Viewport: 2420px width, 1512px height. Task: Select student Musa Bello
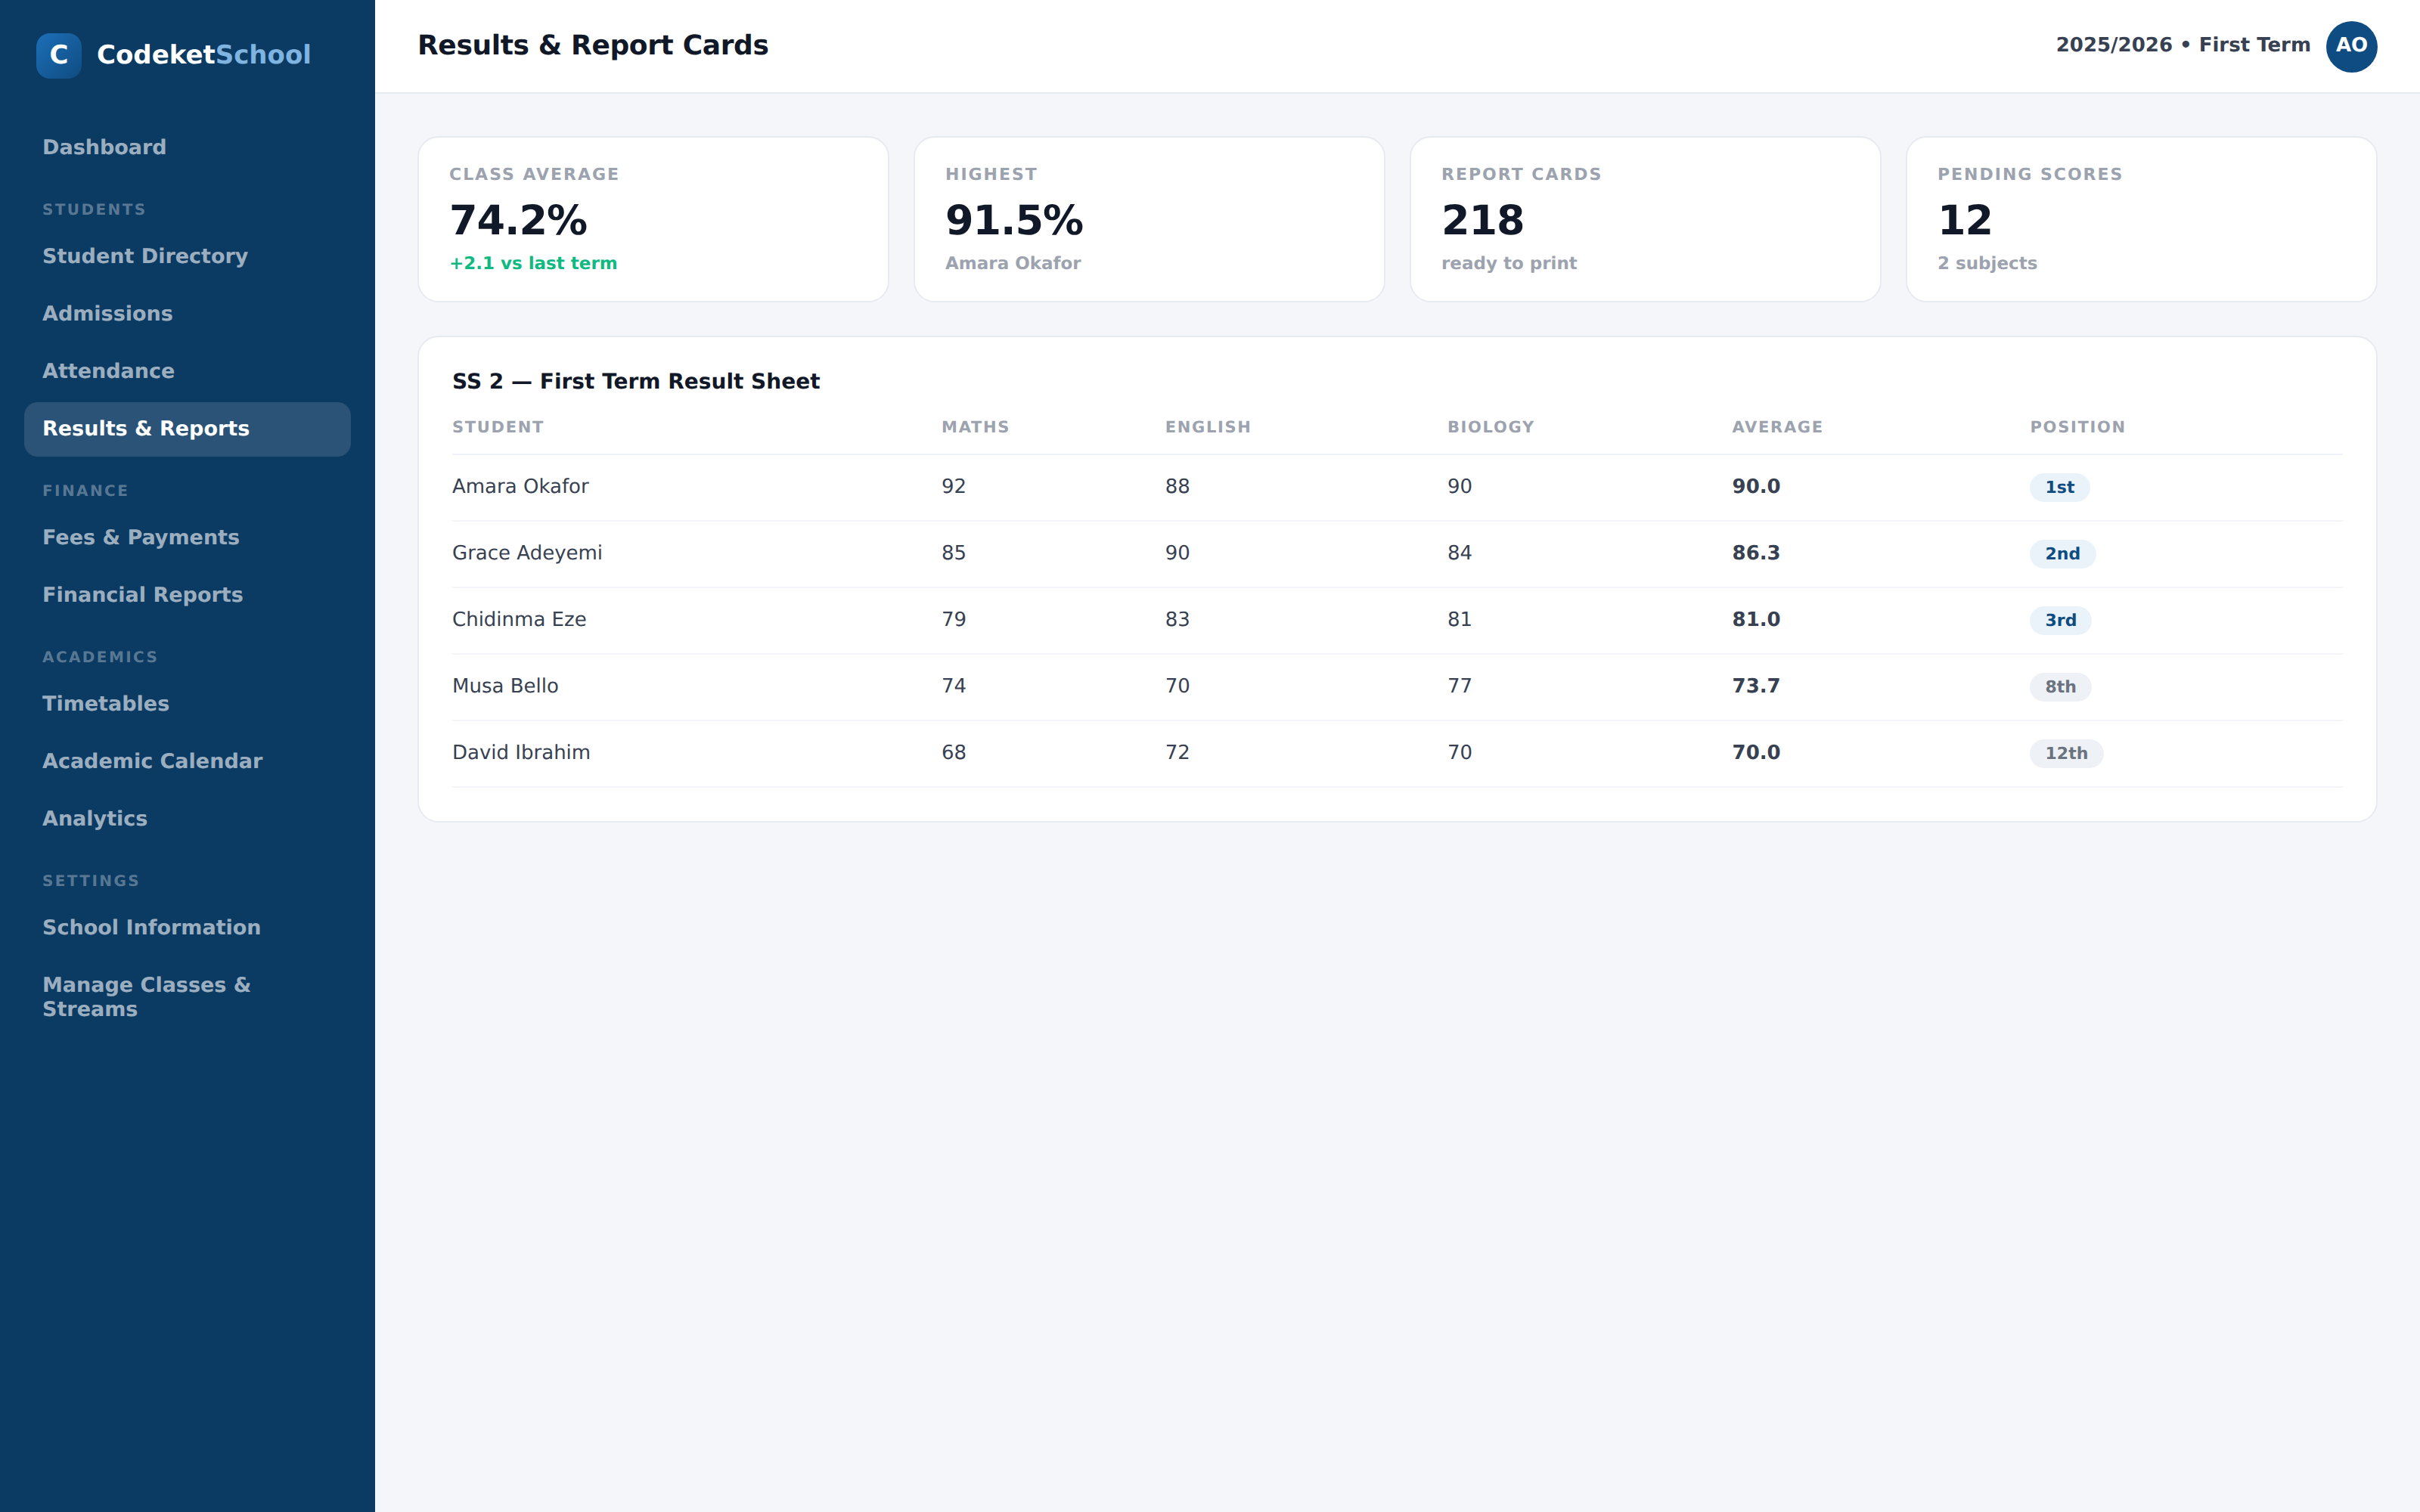[505, 686]
